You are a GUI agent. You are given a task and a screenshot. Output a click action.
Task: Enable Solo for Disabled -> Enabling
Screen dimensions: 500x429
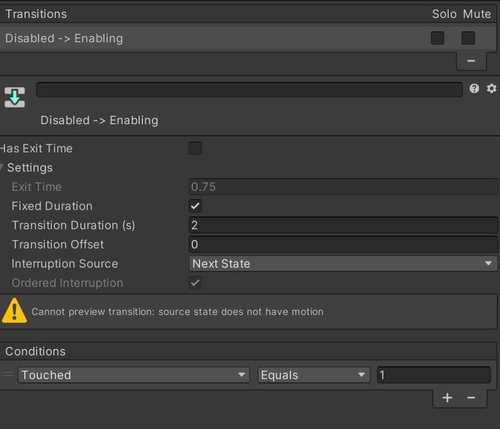click(x=437, y=38)
